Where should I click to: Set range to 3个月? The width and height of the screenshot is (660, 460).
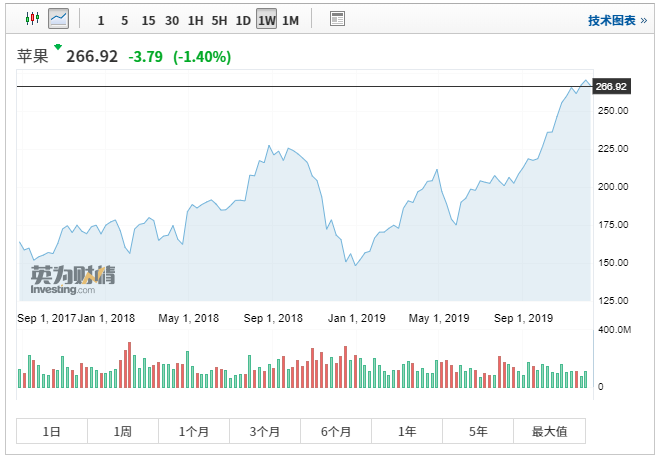pos(265,431)
